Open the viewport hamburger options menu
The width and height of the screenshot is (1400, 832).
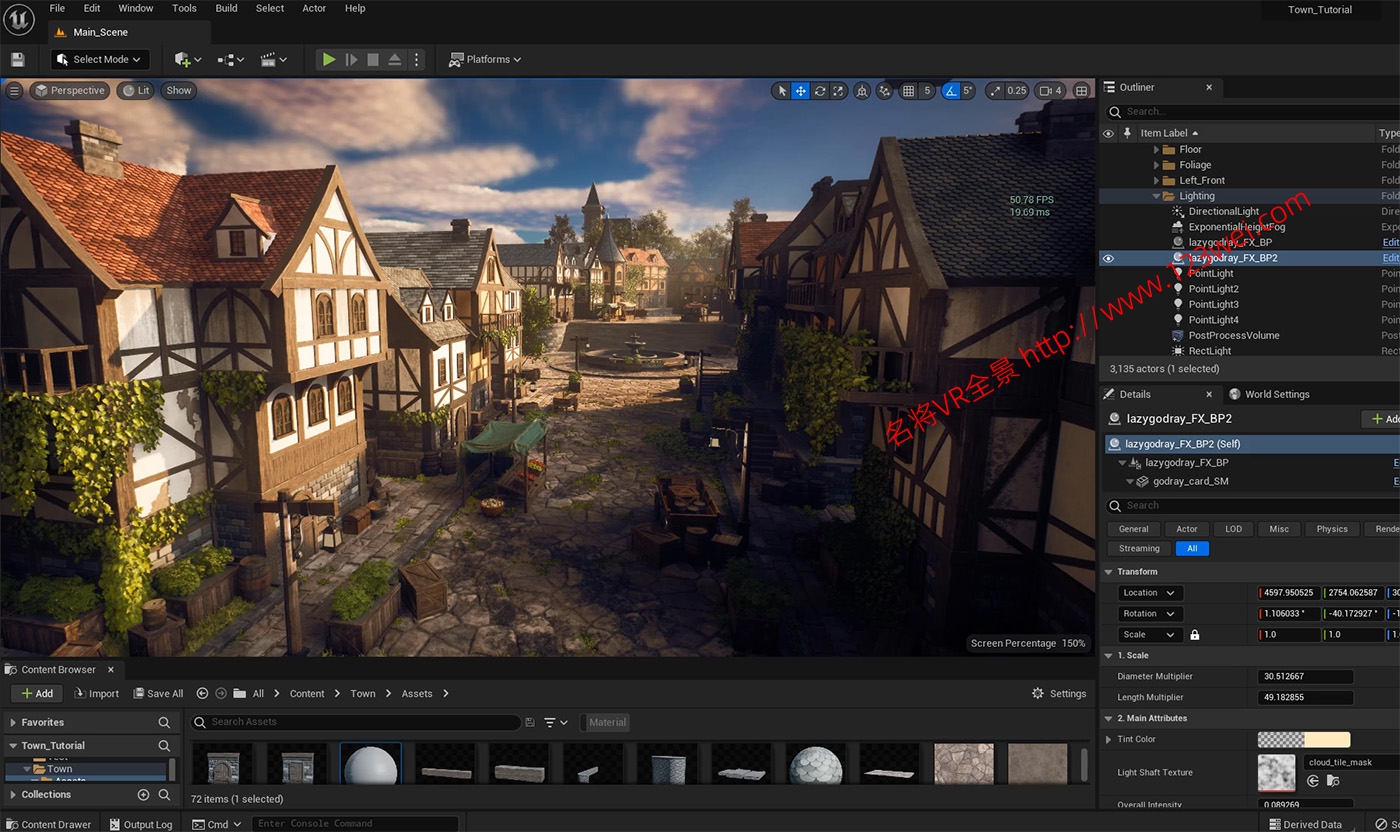[14, 91]
